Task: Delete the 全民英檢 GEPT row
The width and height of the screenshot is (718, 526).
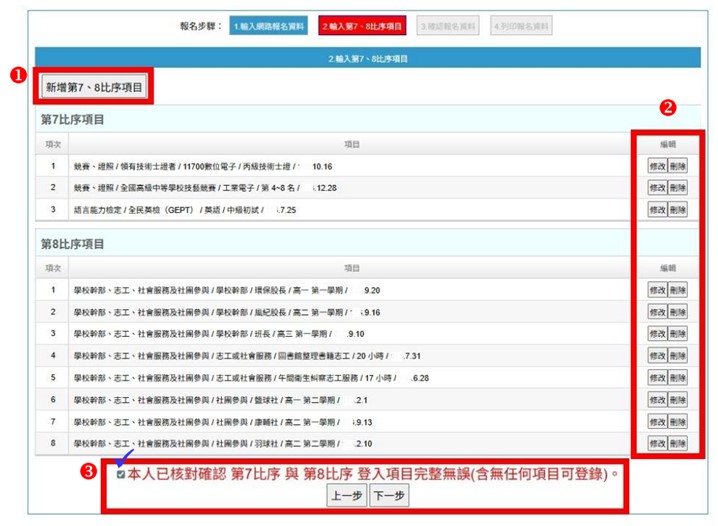Action: 677,209
